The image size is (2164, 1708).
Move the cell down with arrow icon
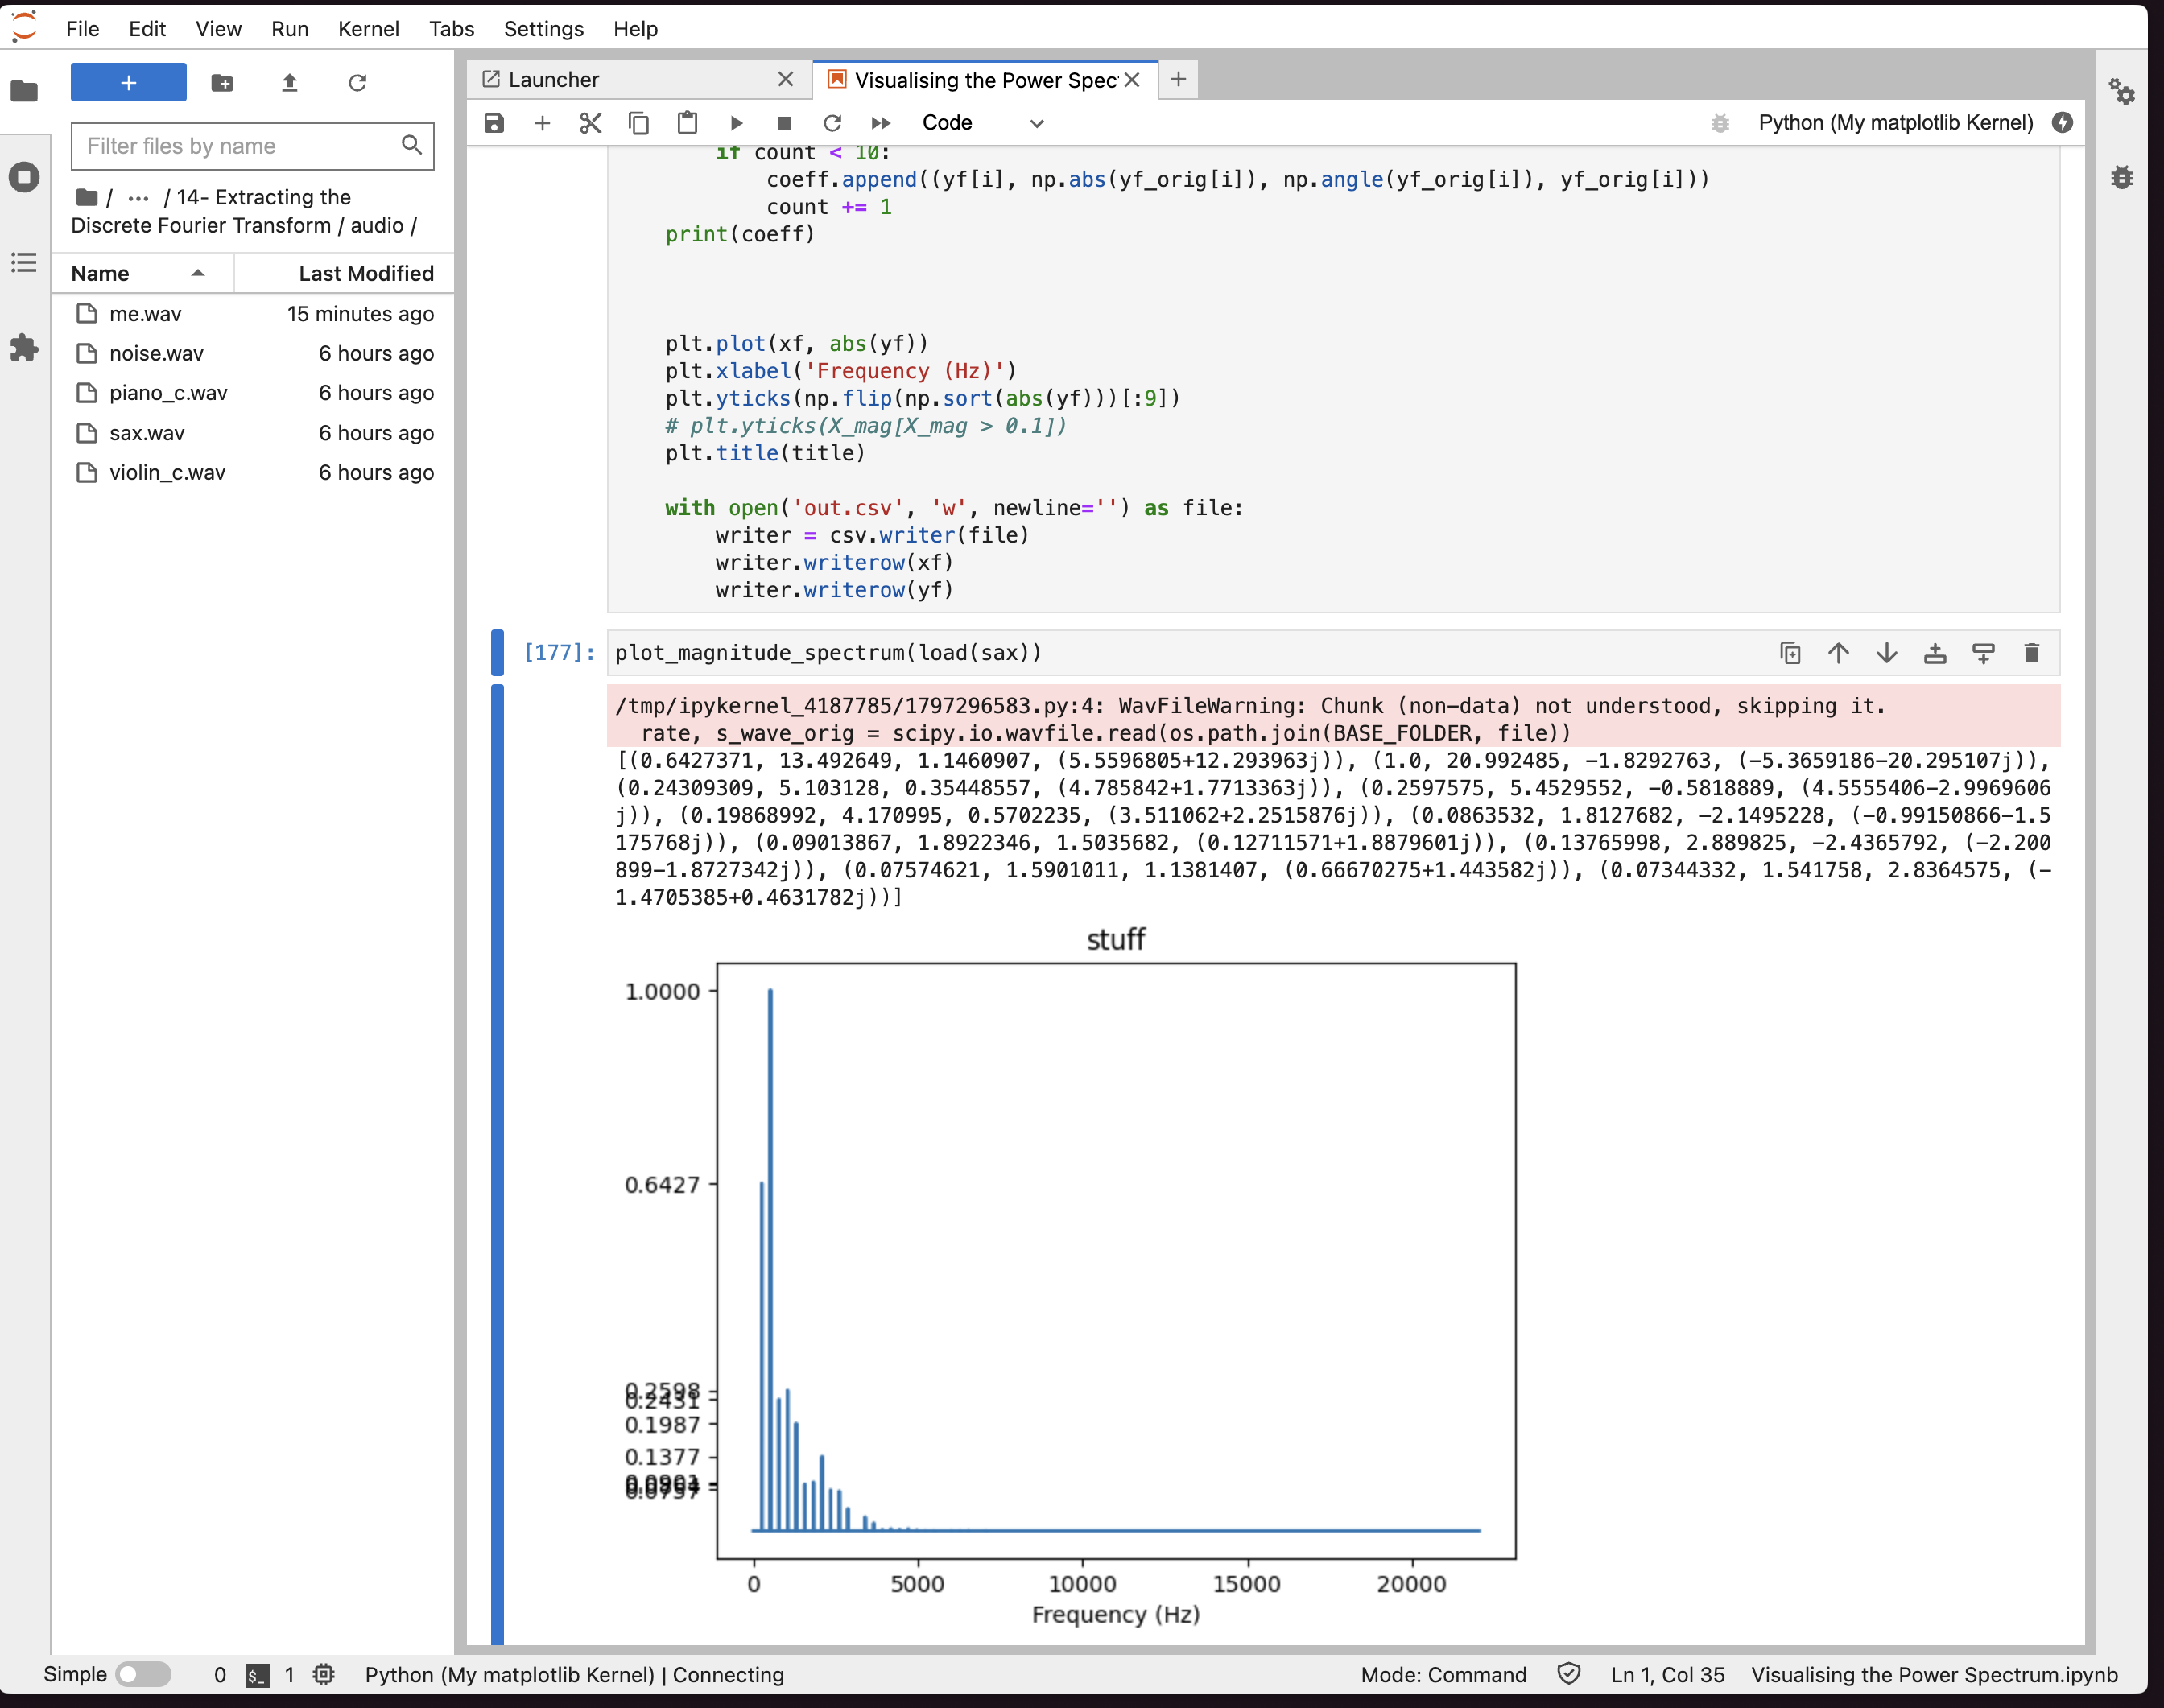[1886, 653]
